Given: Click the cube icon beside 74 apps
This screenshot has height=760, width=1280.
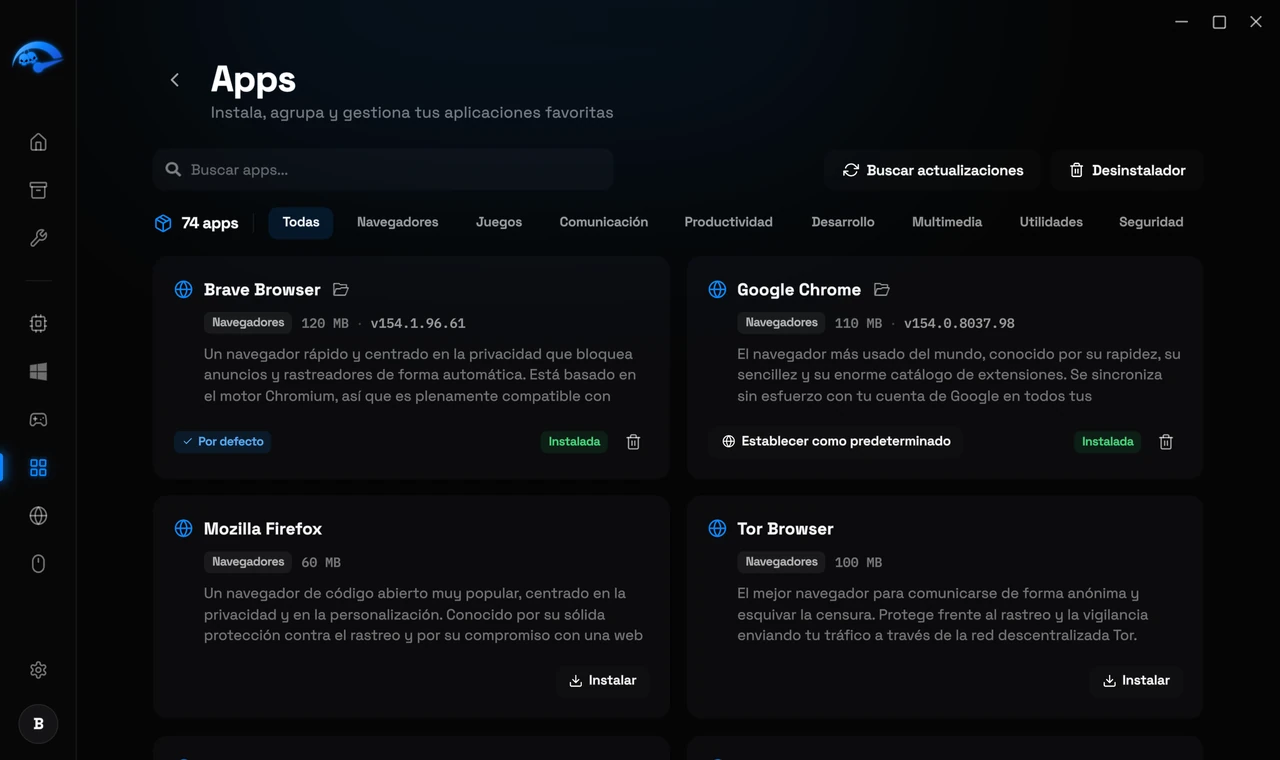Looking at the screenshot, I should (163, 223).
